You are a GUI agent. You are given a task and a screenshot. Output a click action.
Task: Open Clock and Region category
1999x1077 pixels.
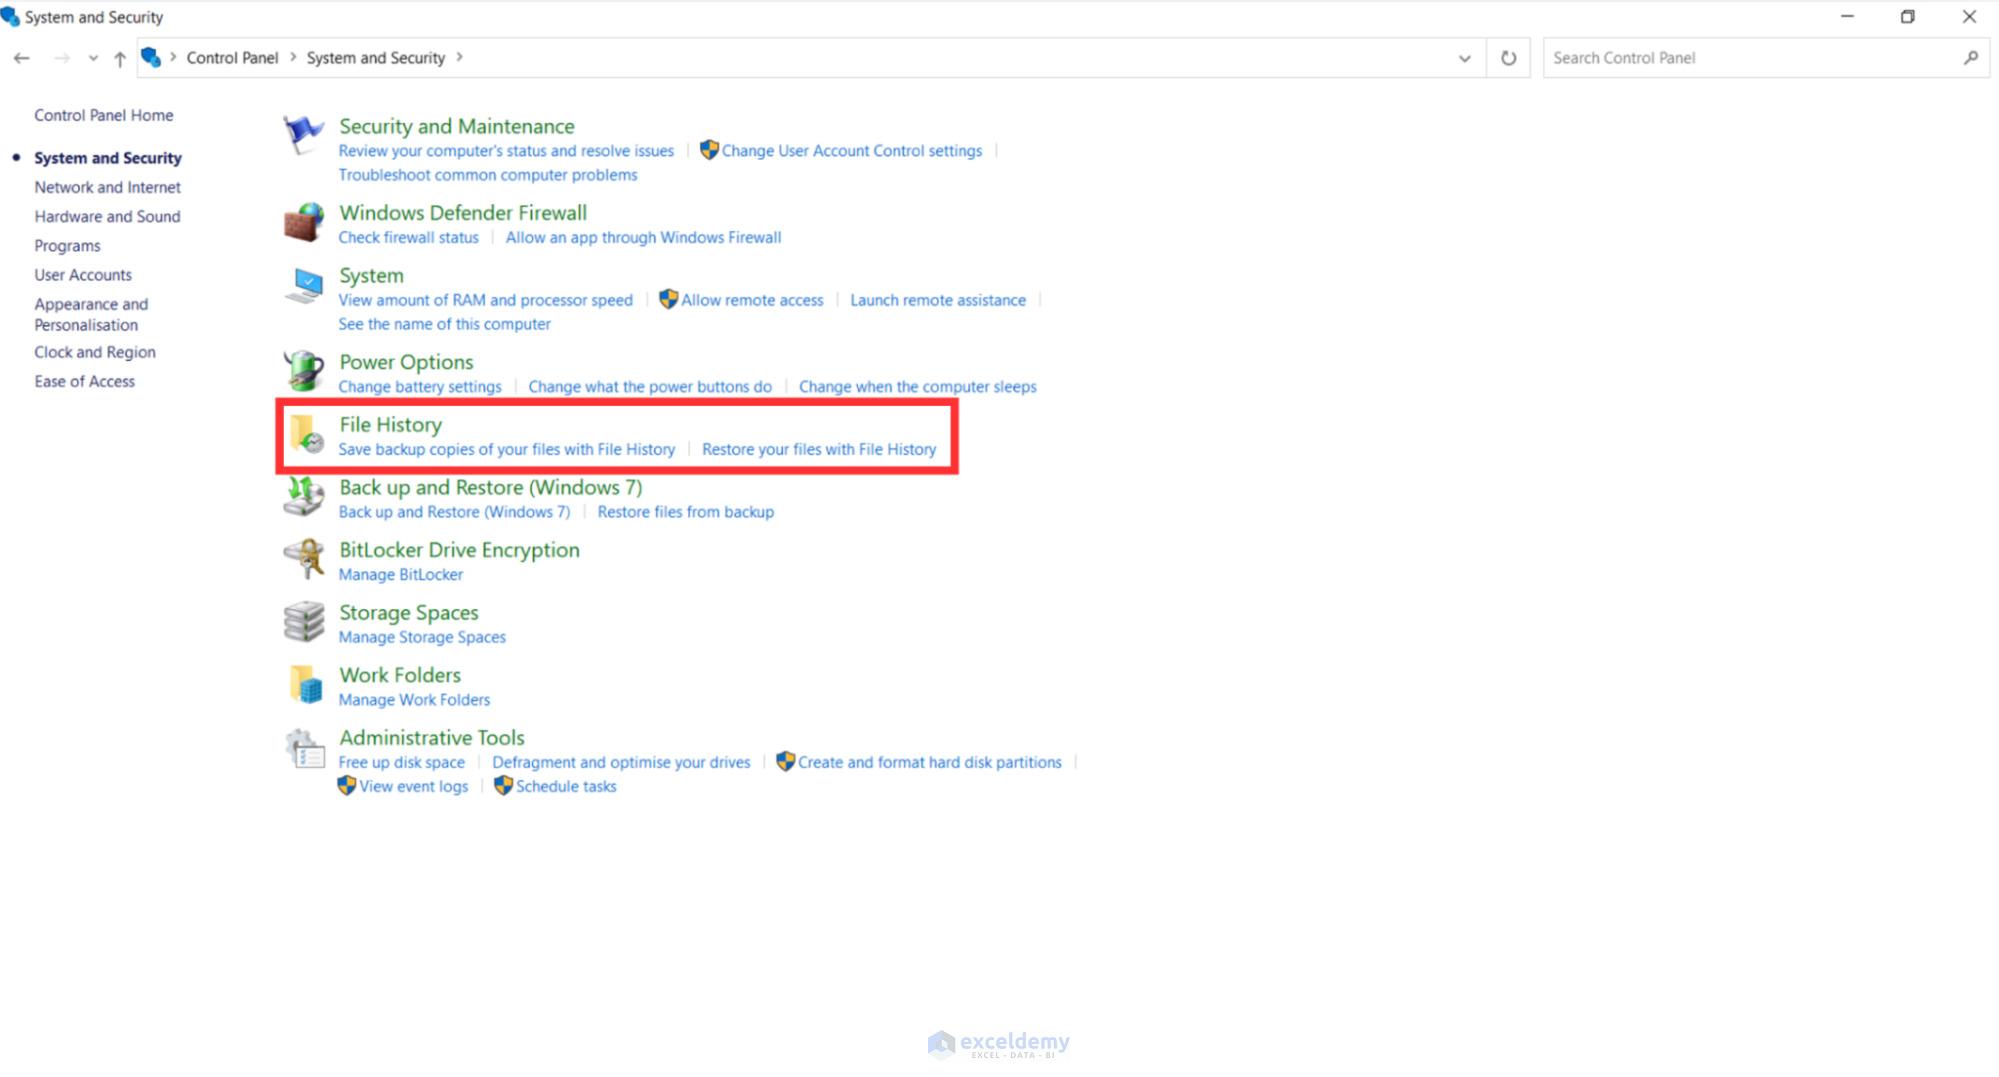coord(95,352)
